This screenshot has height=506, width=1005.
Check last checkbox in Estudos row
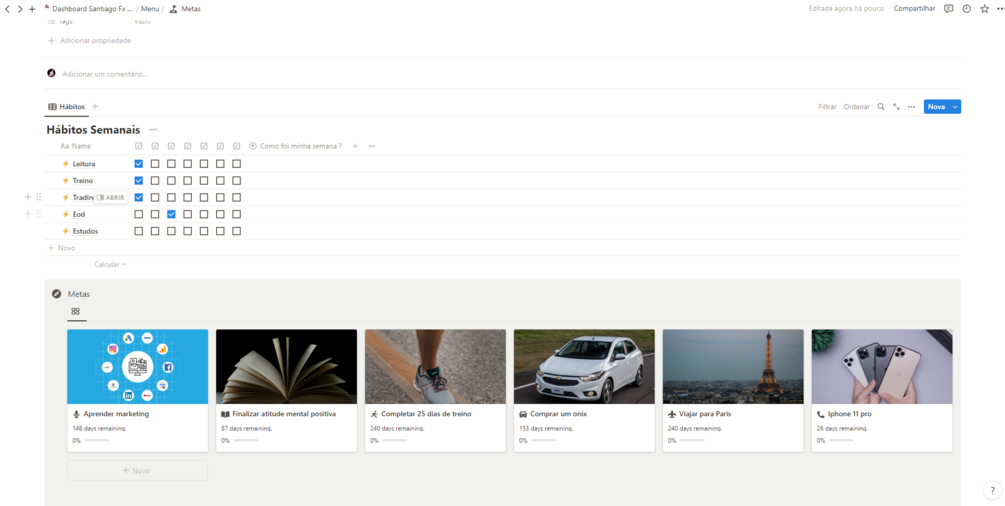click(x=237, y=231)
